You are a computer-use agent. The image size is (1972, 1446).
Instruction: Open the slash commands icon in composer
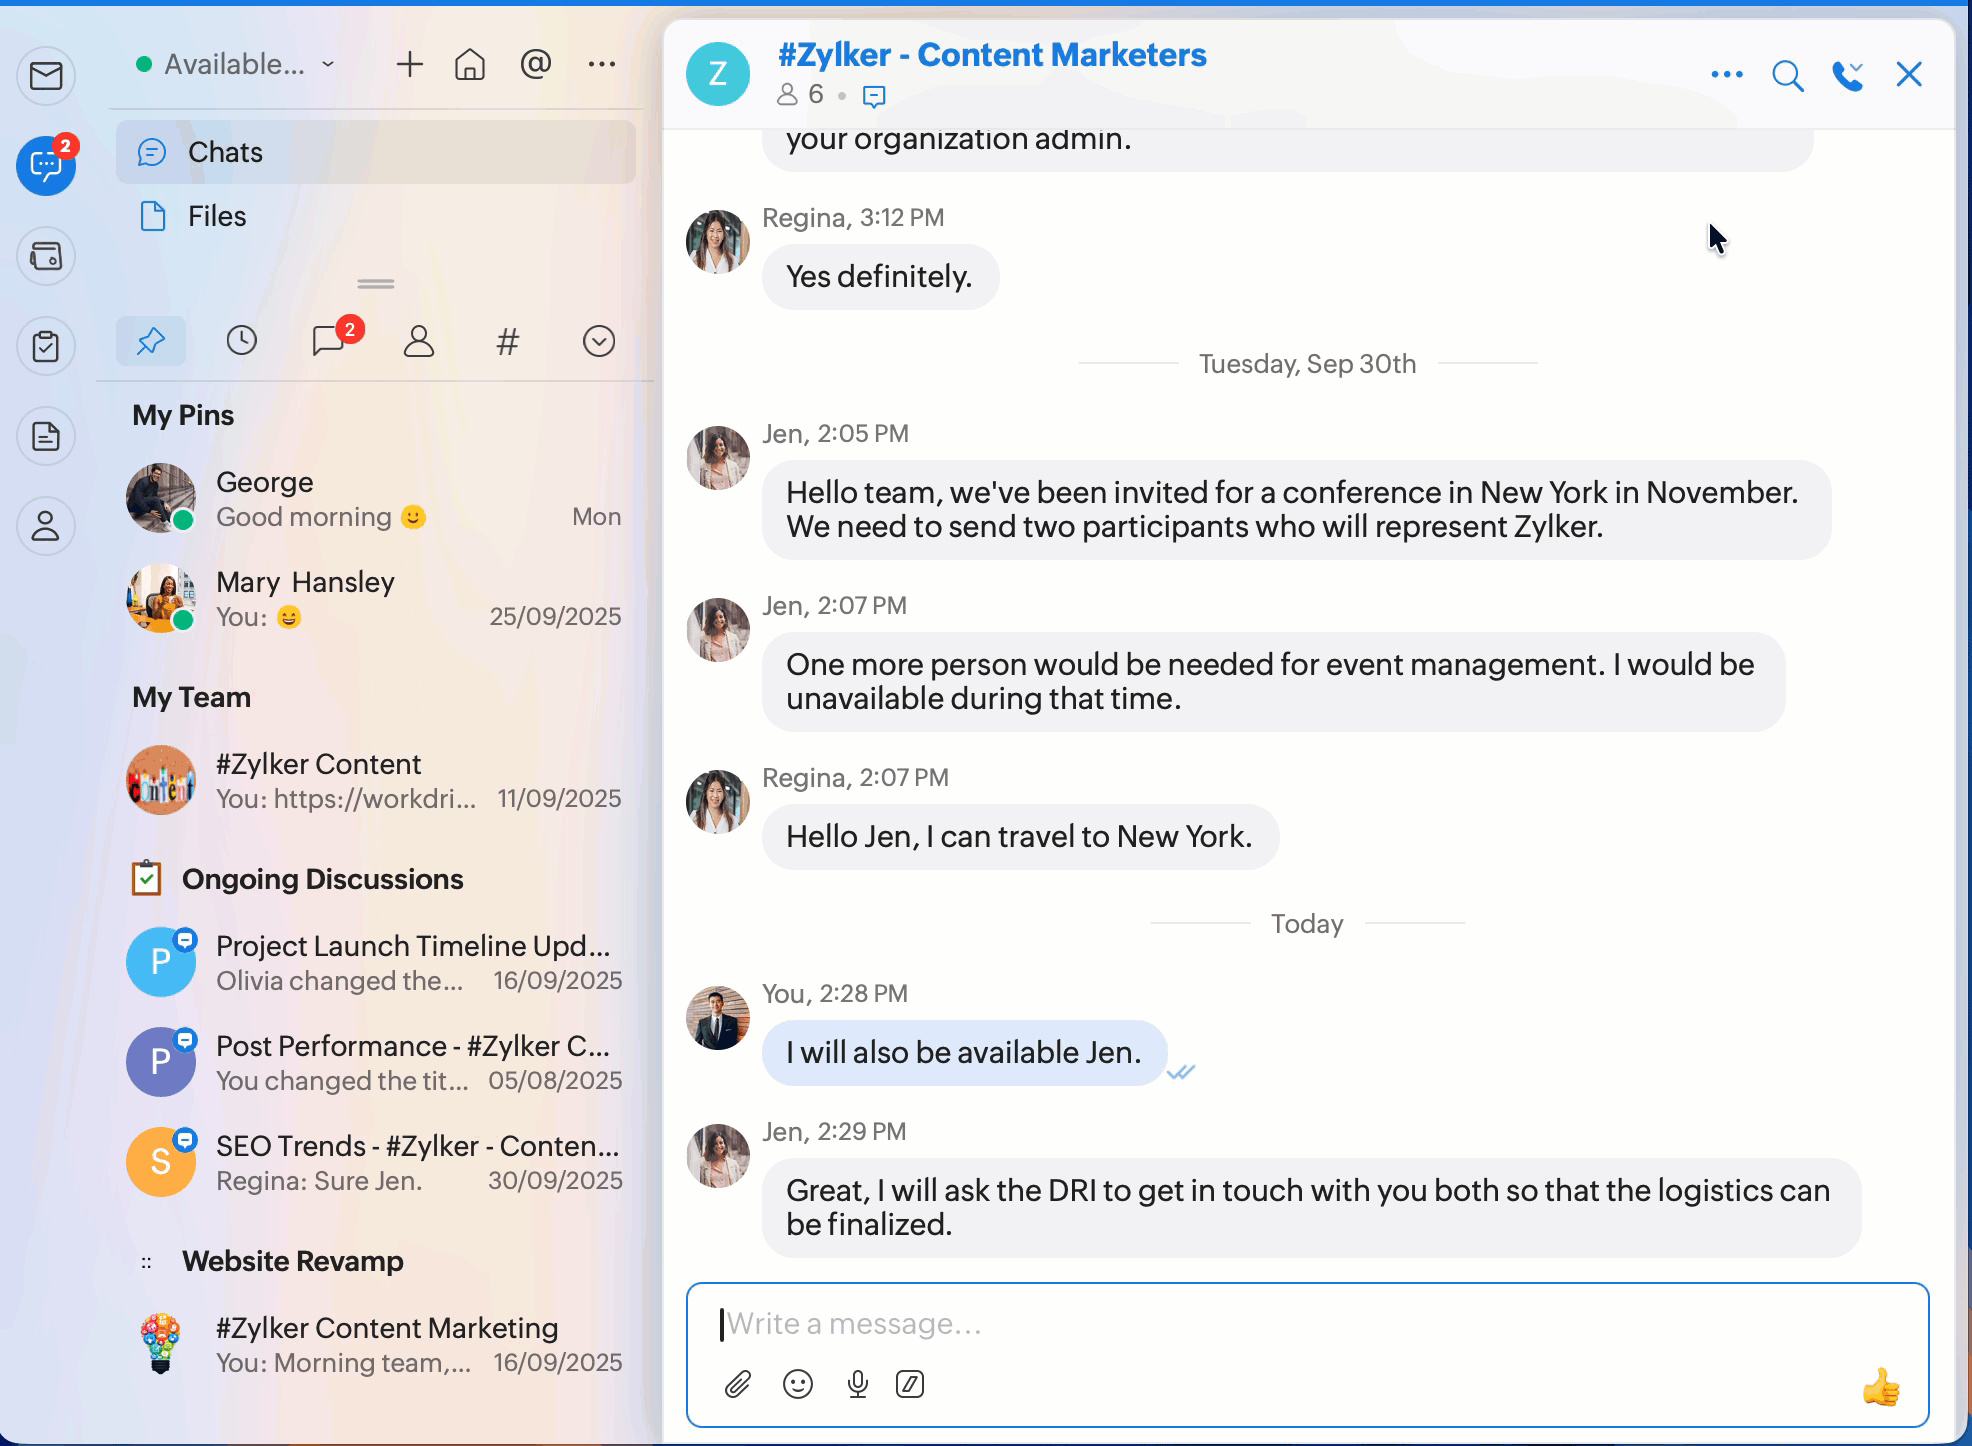pyautogui.click(x=910, y=1384)
